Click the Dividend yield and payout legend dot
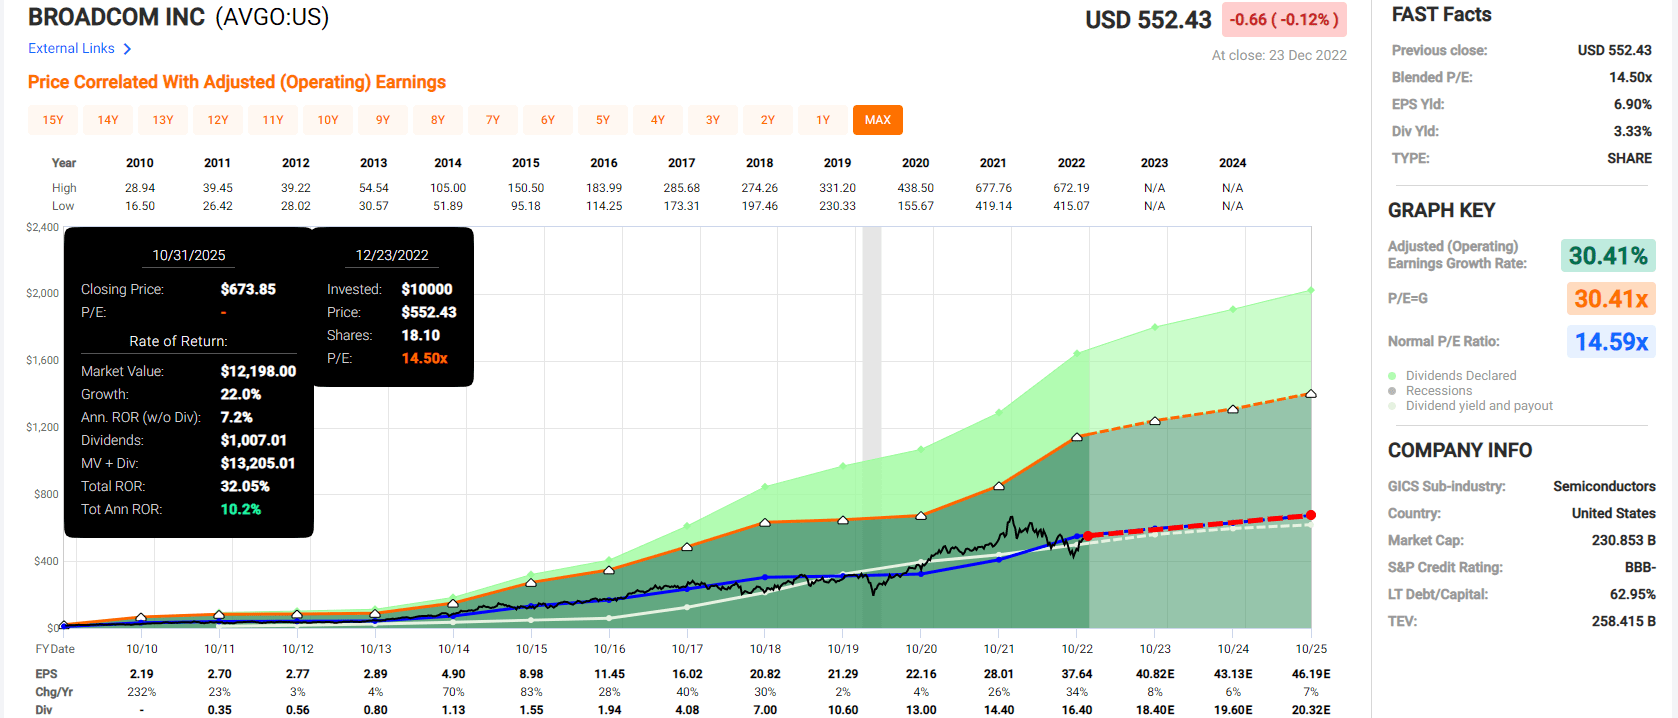Viewport: 1678px width, 718px height. click(1392, 406)
